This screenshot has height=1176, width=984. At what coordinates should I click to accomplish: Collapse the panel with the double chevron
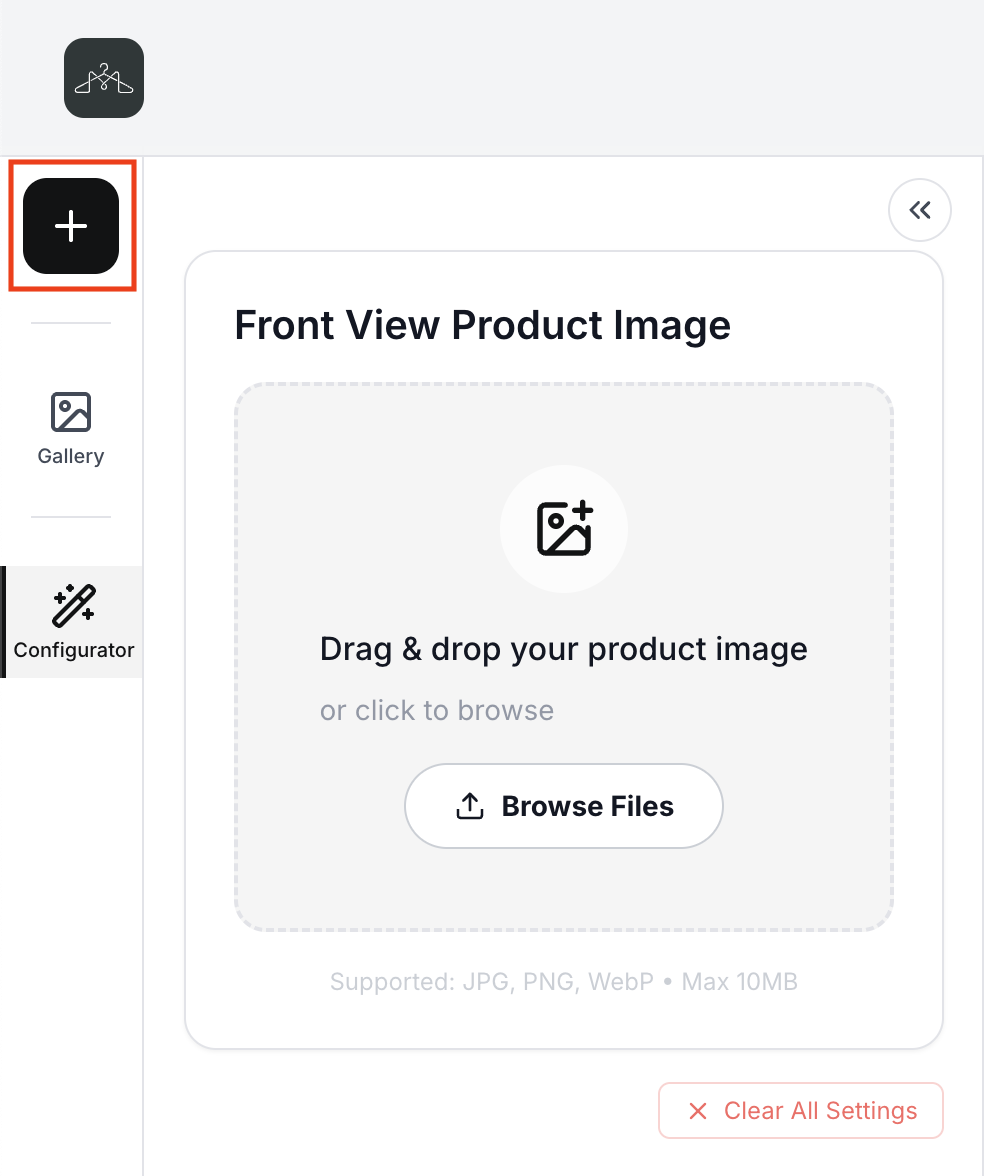[x=920, y=210]
